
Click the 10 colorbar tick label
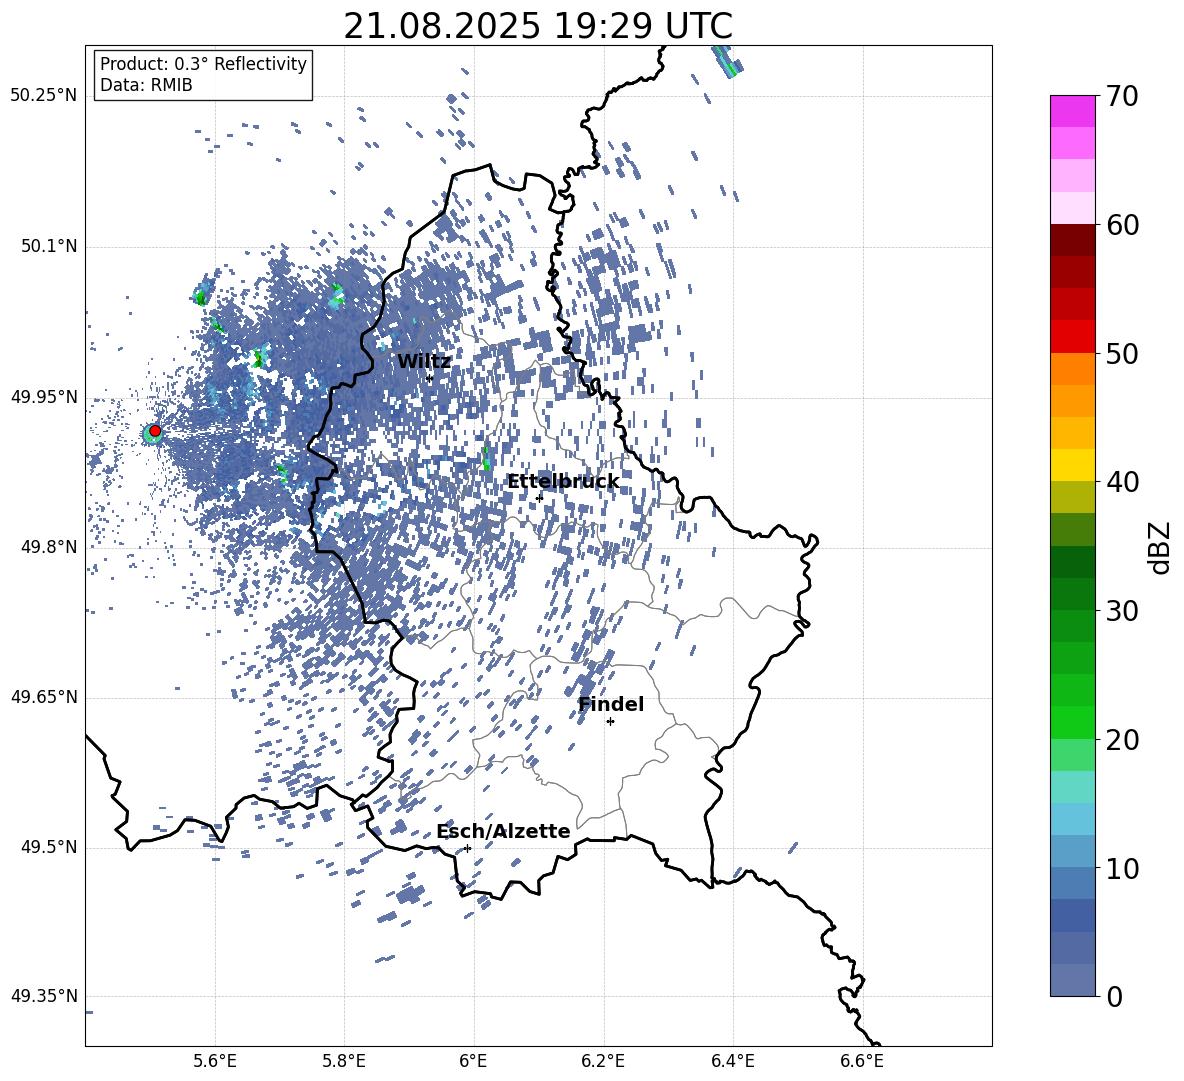point(1122,868)
